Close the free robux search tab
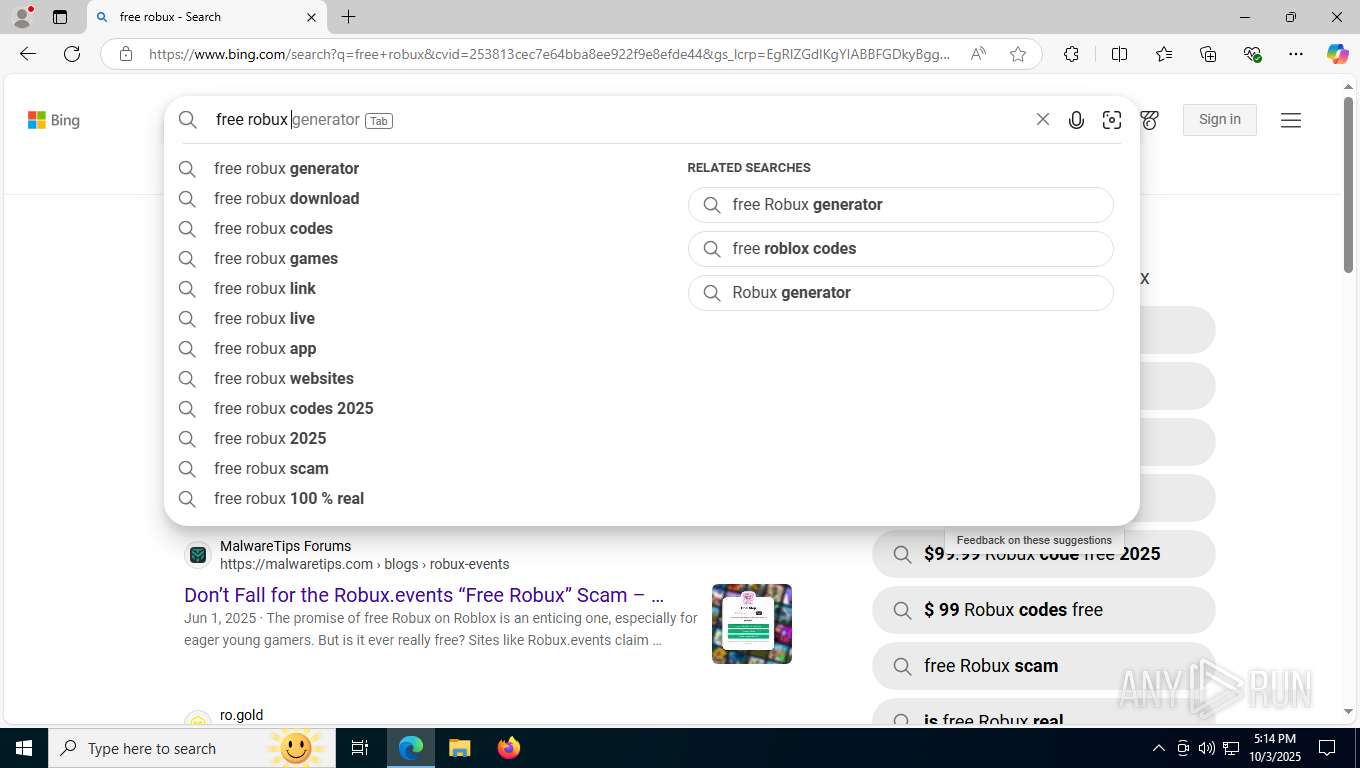Image resolution: width=1360 pixels, height=768 pixels. point(310,17)
